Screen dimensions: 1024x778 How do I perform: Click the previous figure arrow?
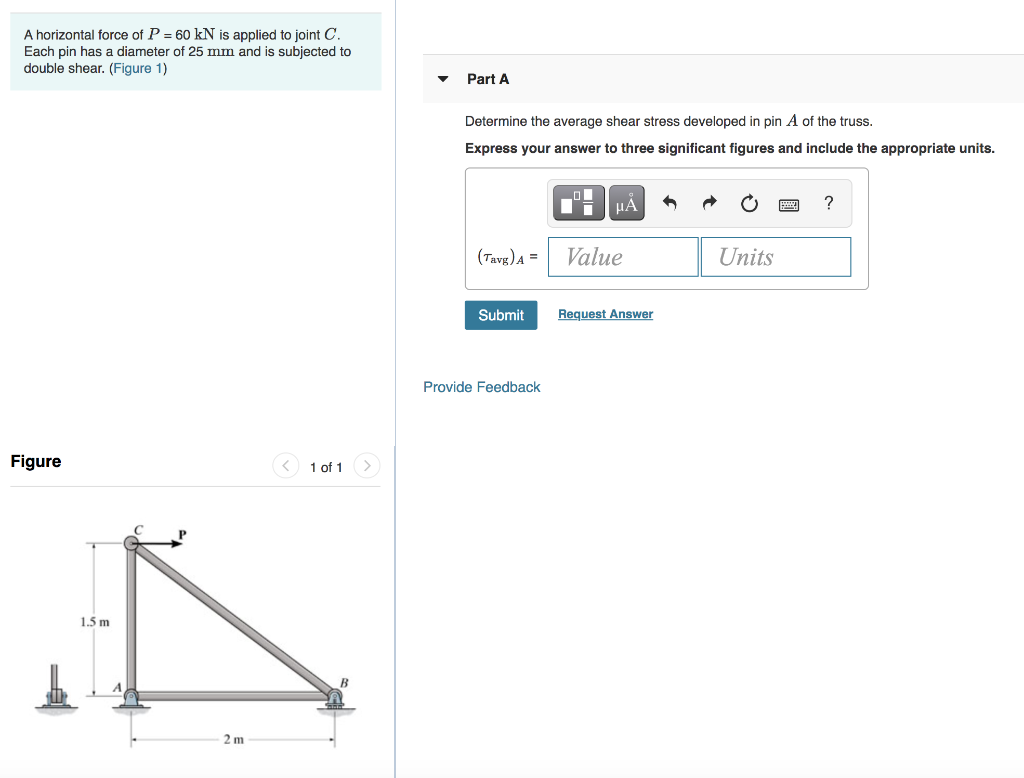285,466
